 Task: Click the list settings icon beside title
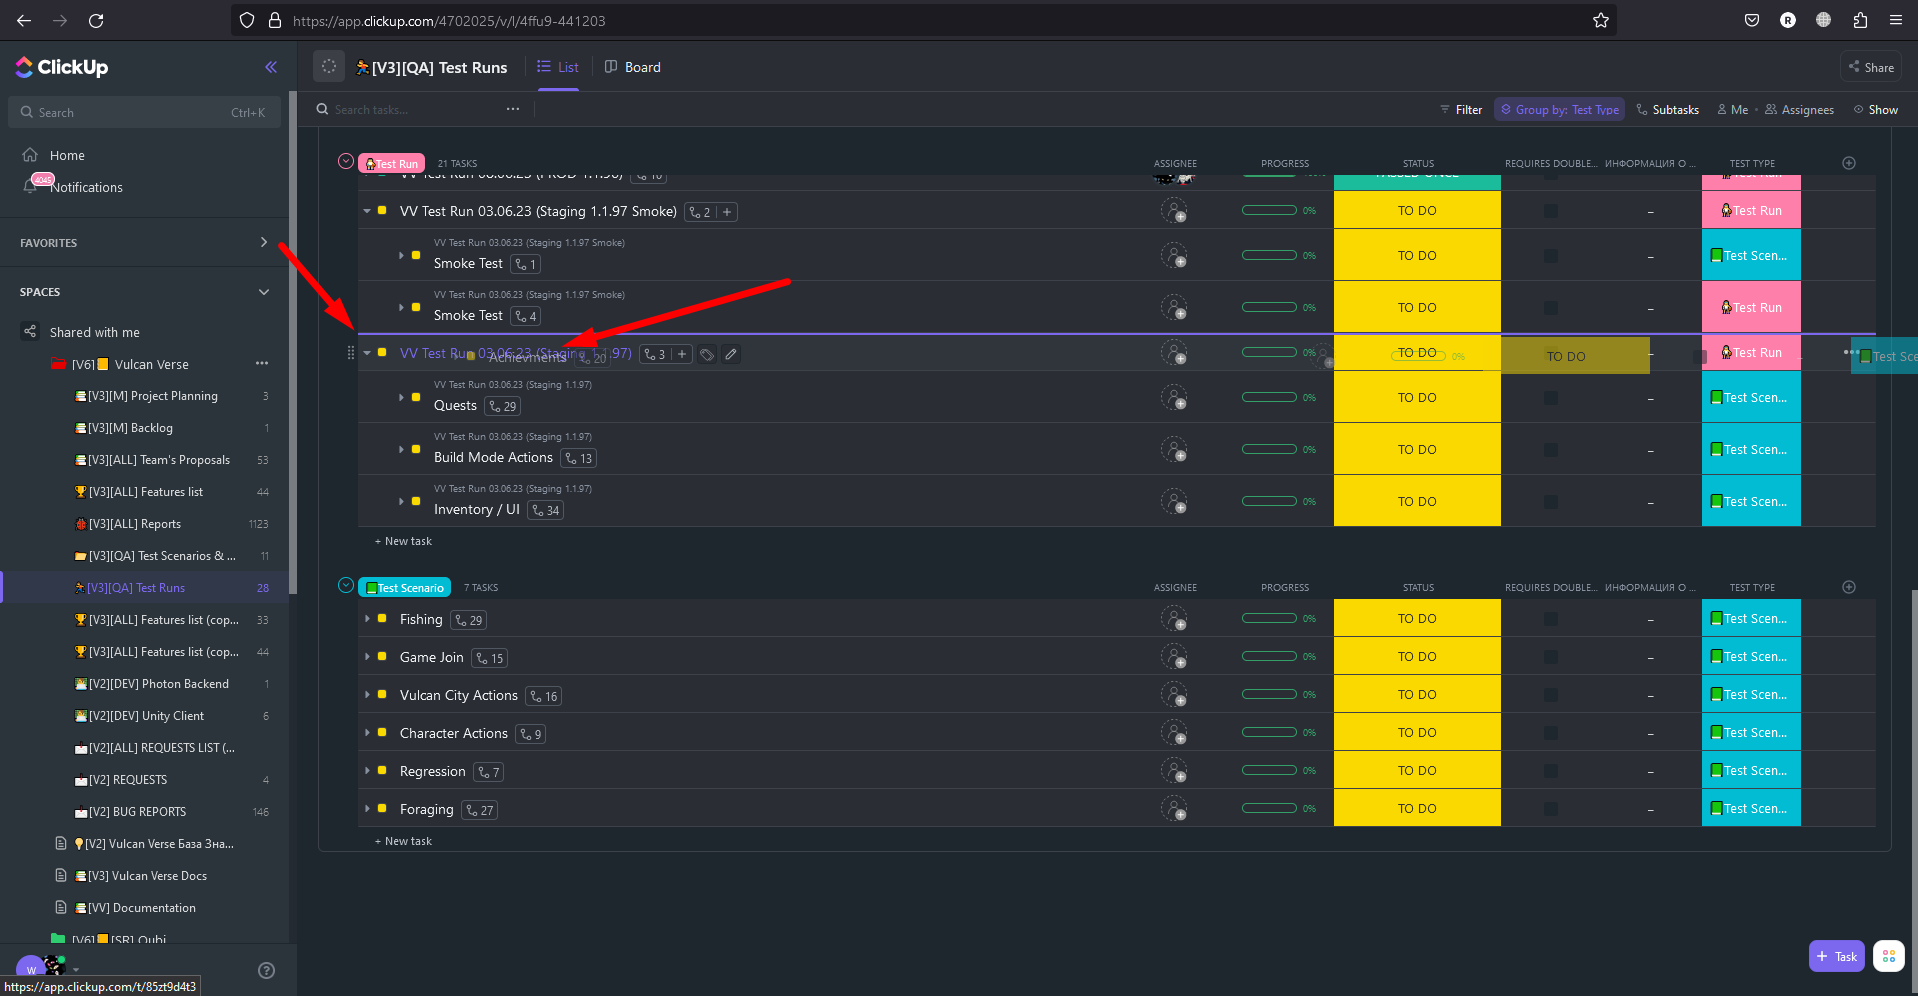[329, 66]
